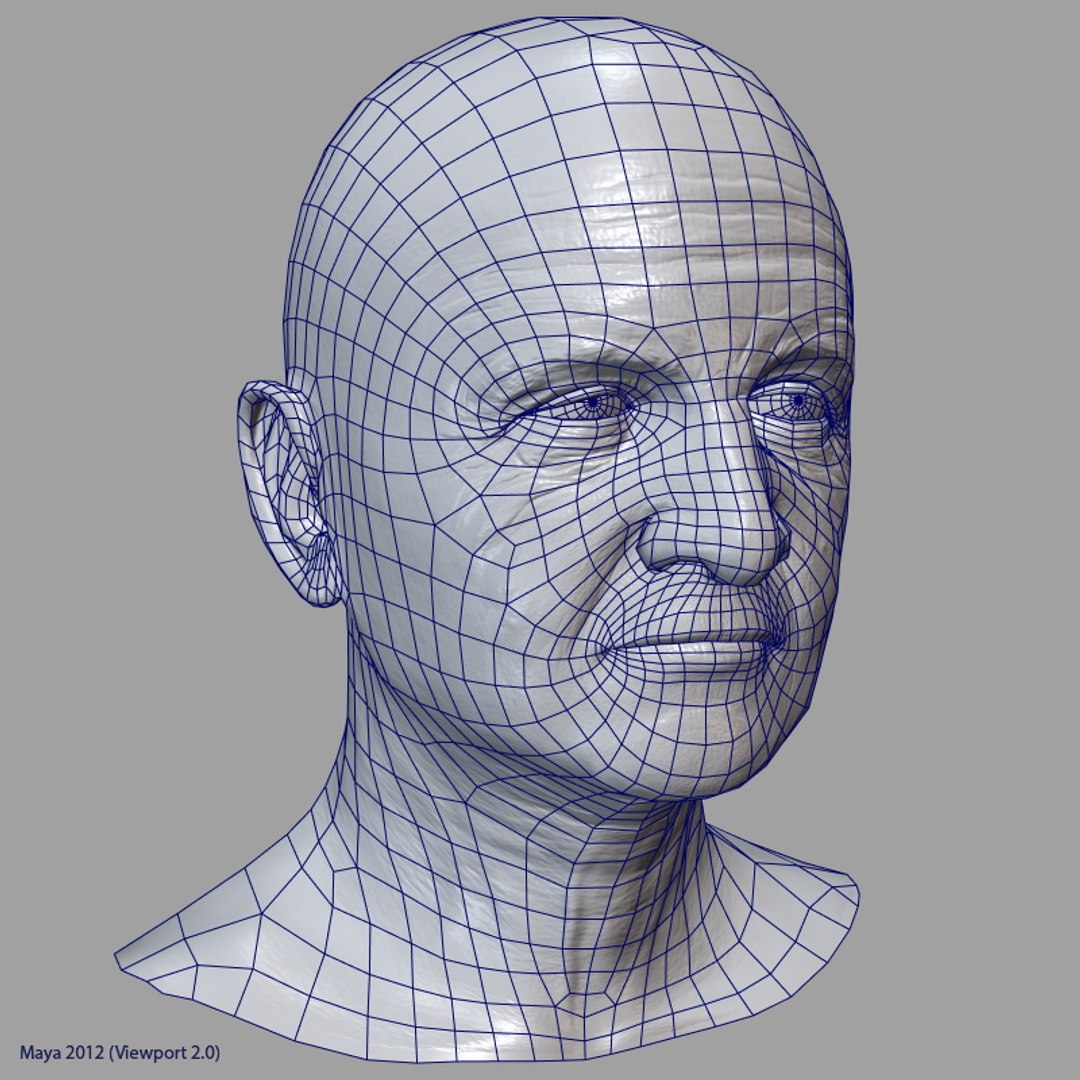The image size is (1080, 1080).
Task: Click the "Maya 2012 (Viewport 2.0)" caption text
Action: 120,1052
